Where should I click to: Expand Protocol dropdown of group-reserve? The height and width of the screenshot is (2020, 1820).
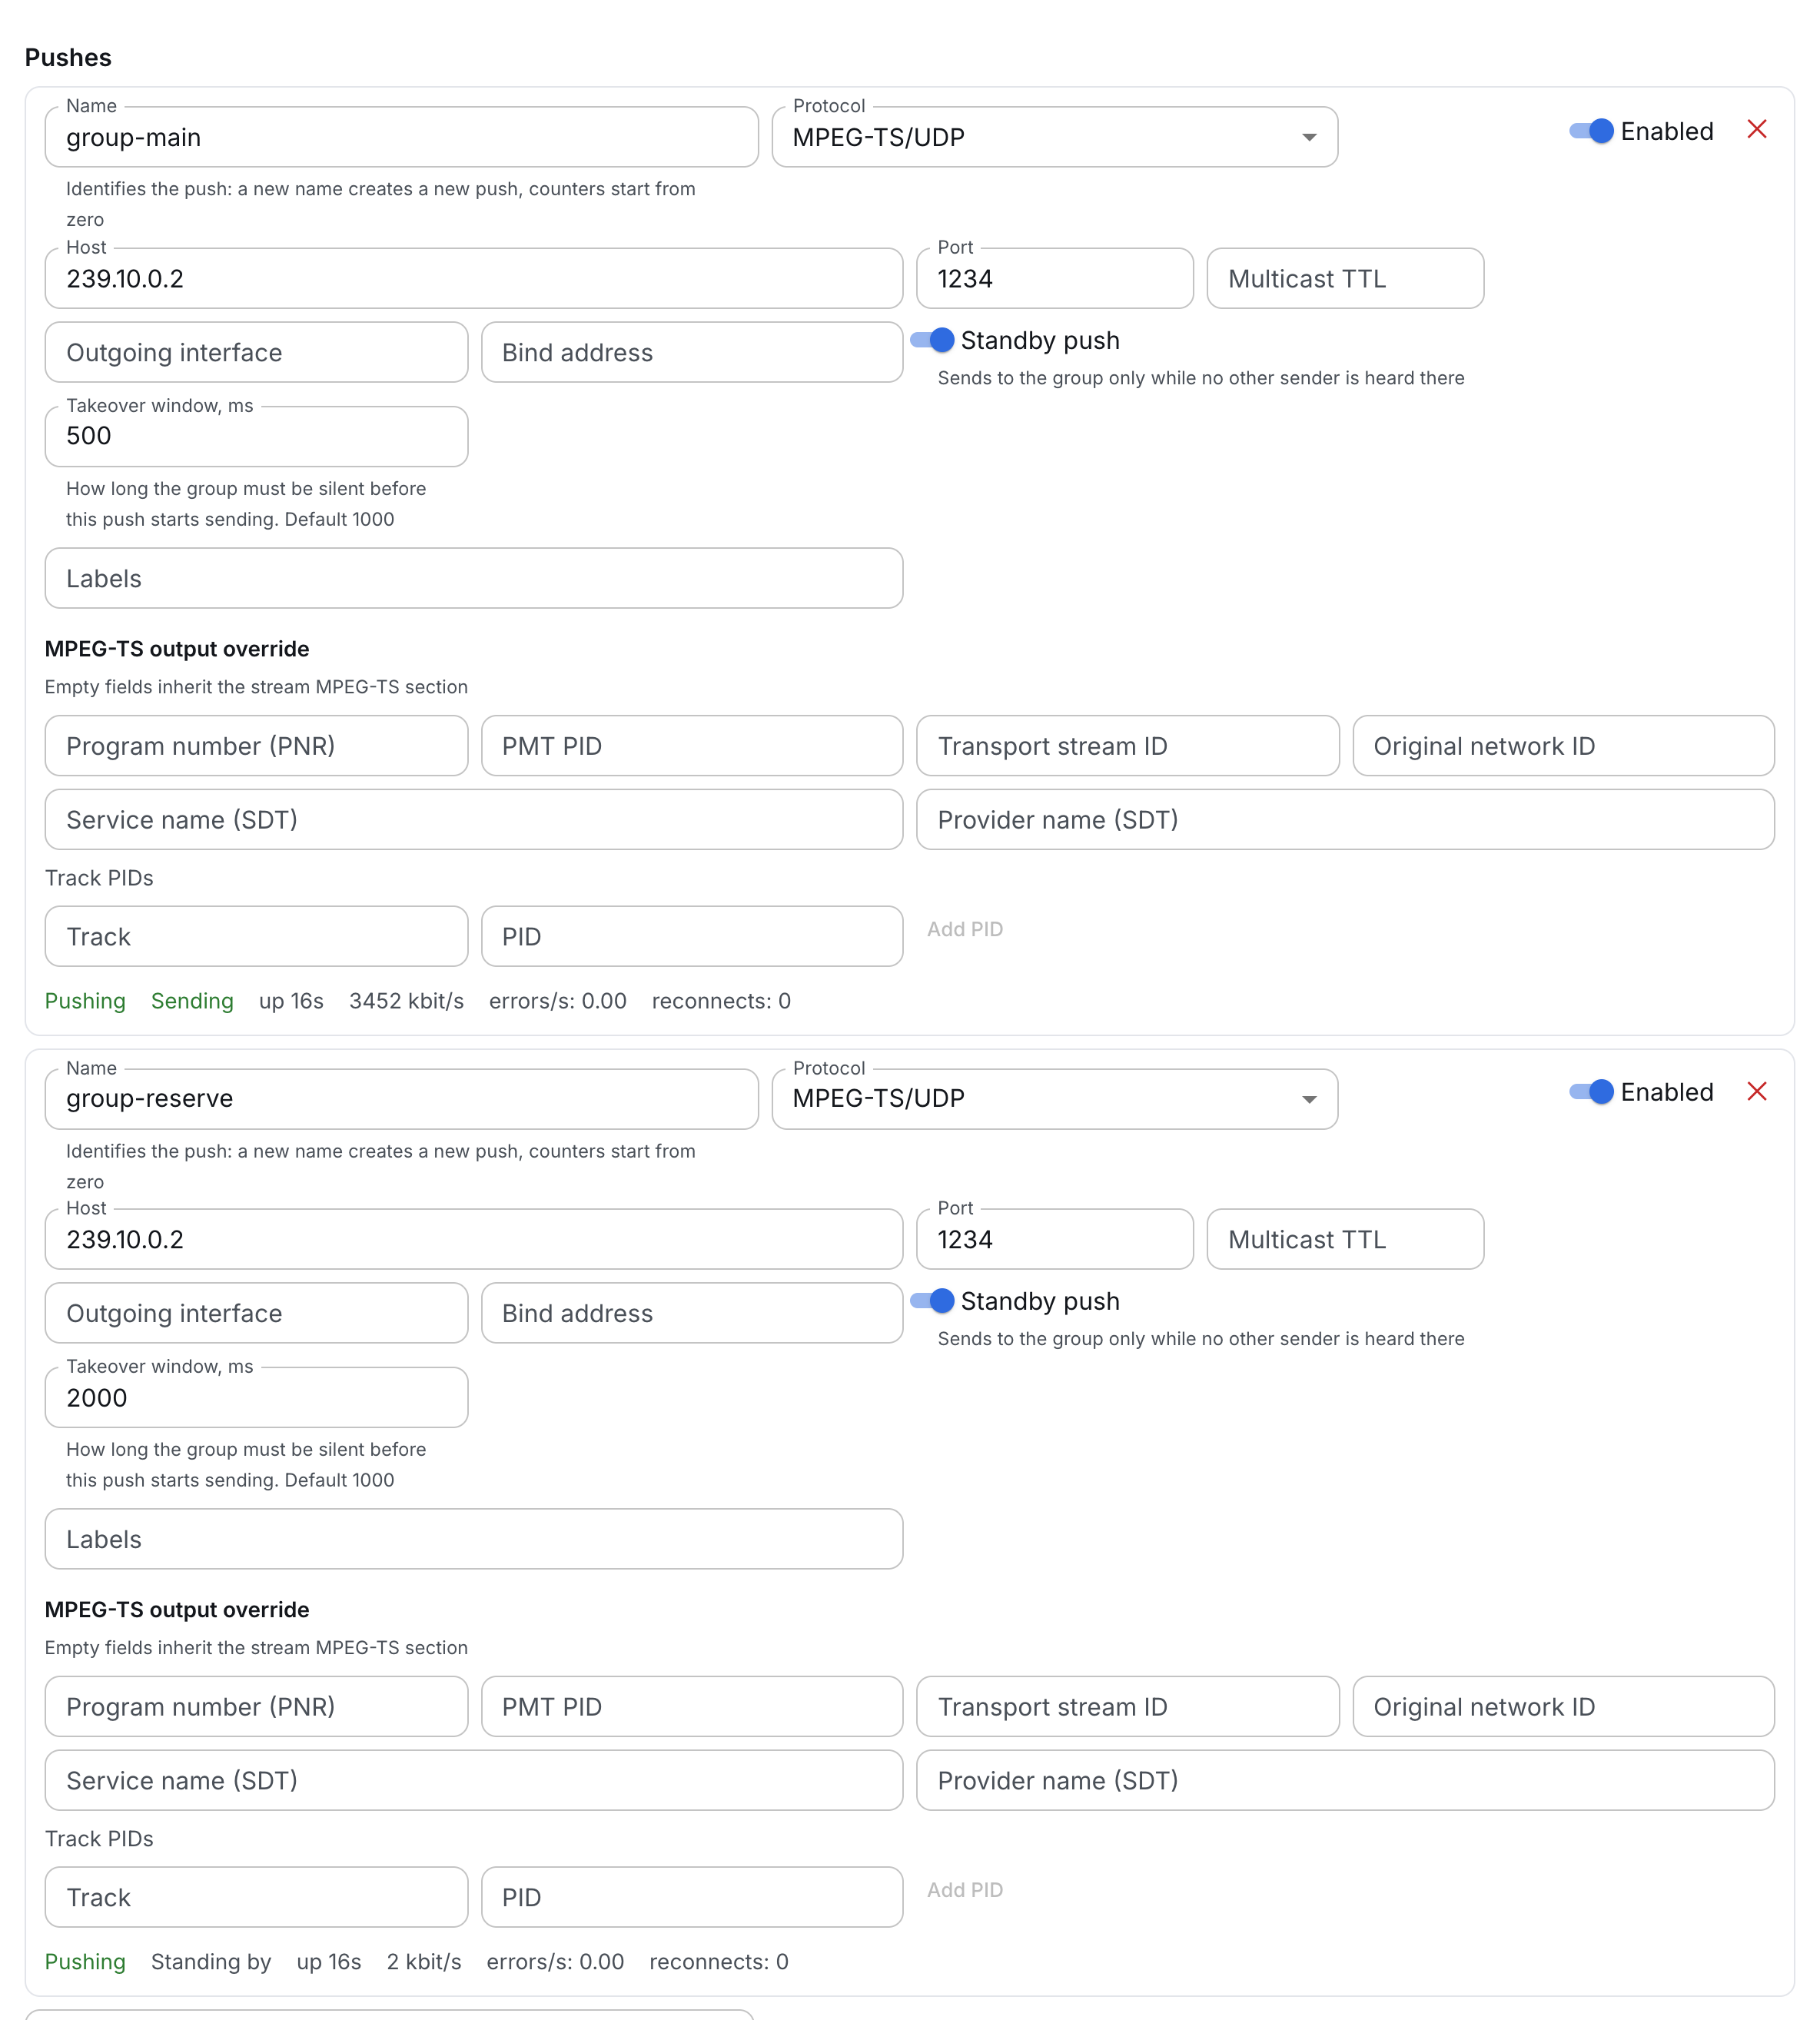(x=1054, y=1098)
